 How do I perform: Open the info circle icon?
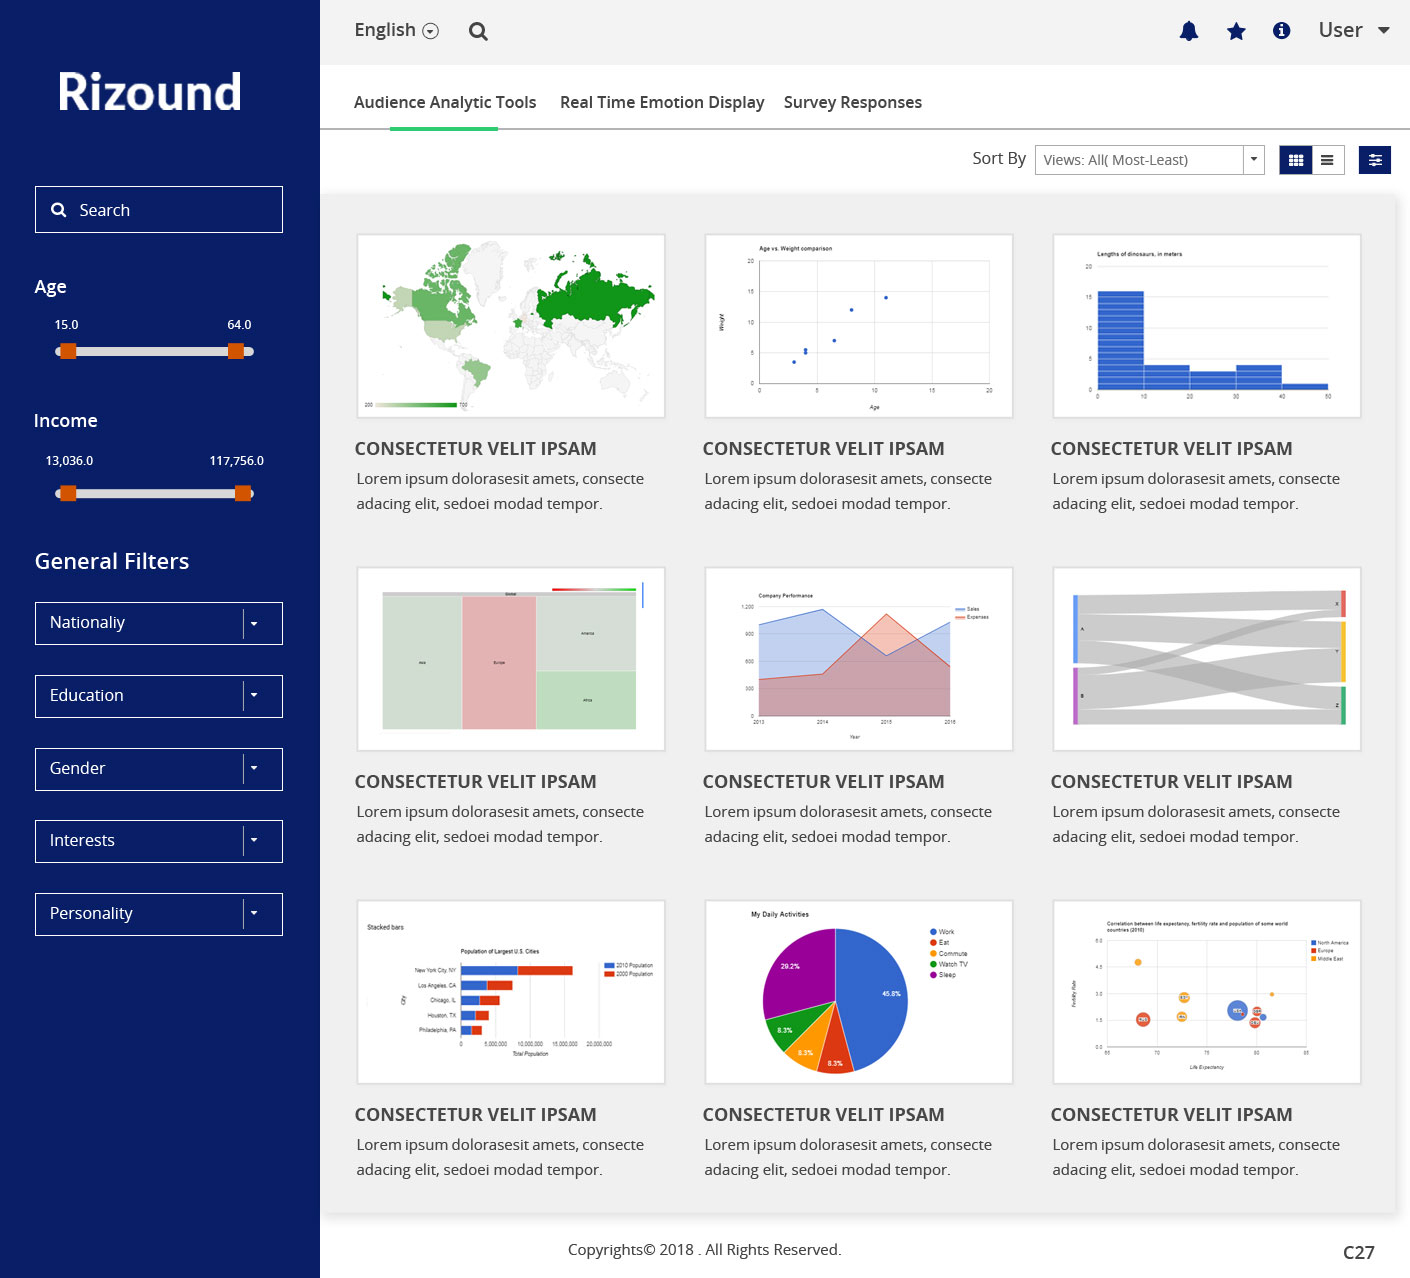1281,31
